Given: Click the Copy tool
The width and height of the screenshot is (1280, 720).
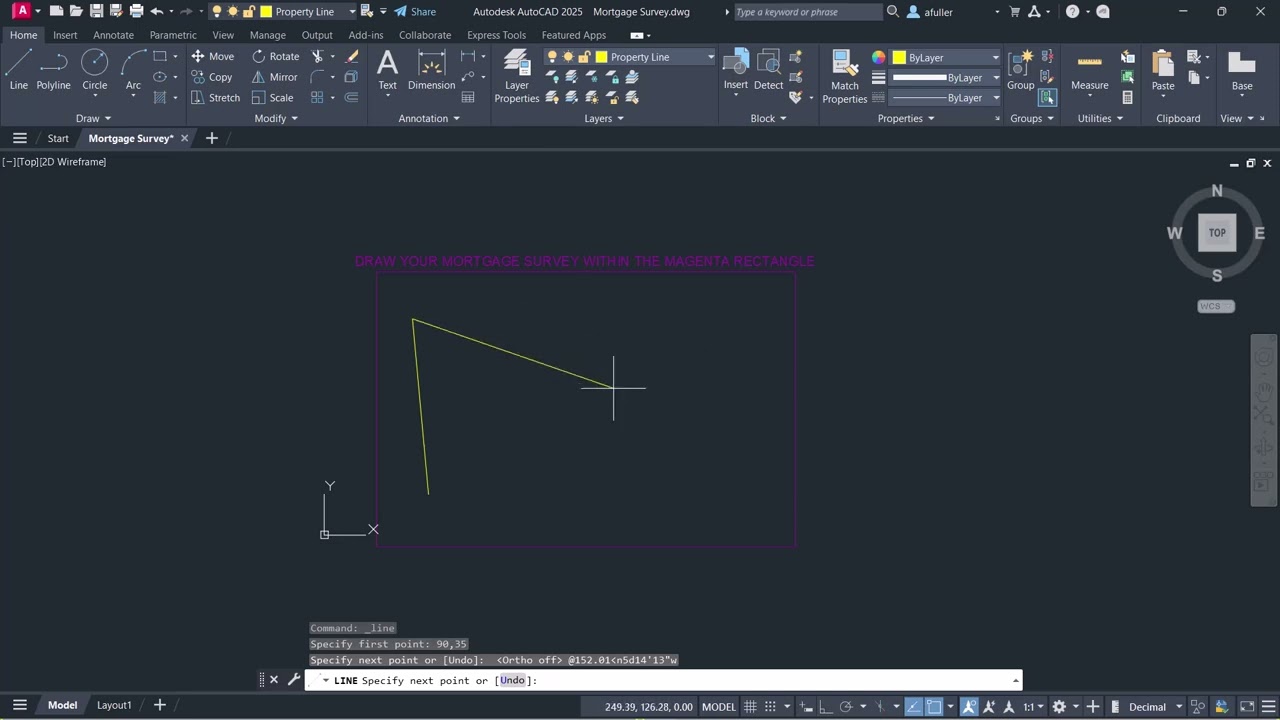Looking at the screenshot, I should tap(211, 77).
